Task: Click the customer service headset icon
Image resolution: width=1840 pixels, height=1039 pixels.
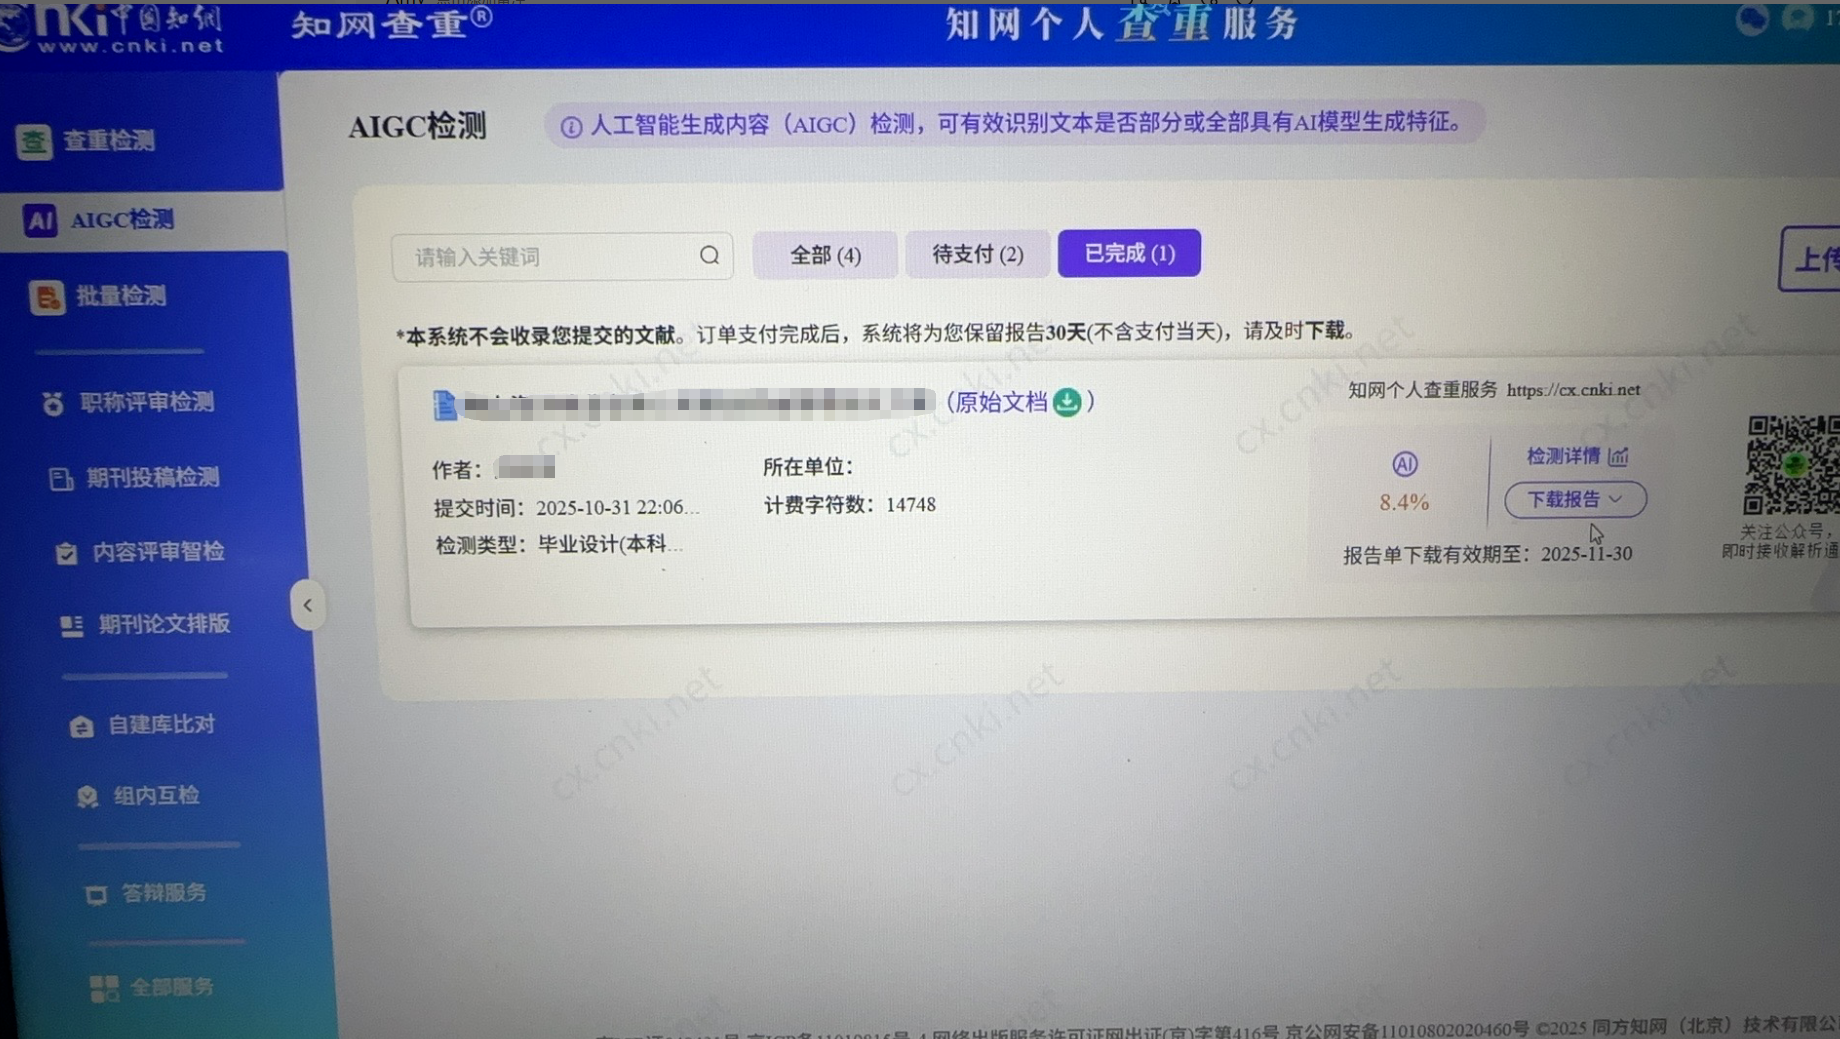Action: 1798,19
